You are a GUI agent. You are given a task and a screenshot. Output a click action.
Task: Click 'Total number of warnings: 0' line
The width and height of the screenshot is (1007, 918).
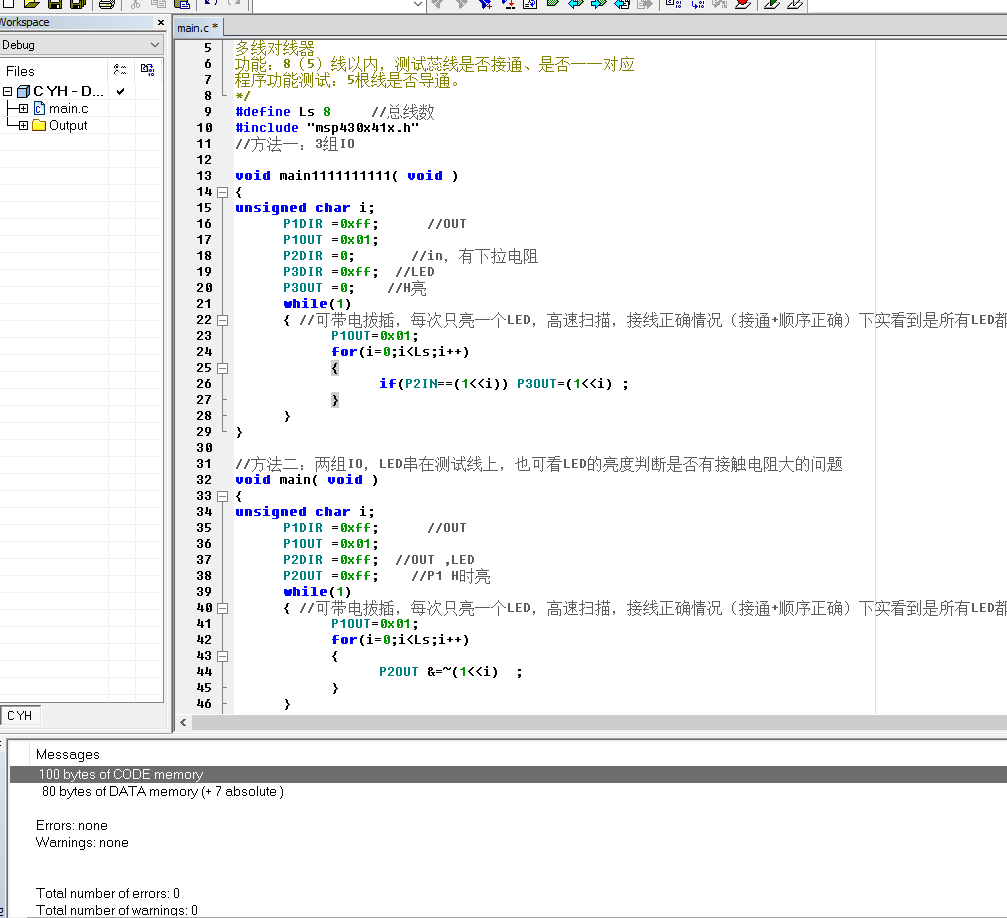tap(117, 910)
